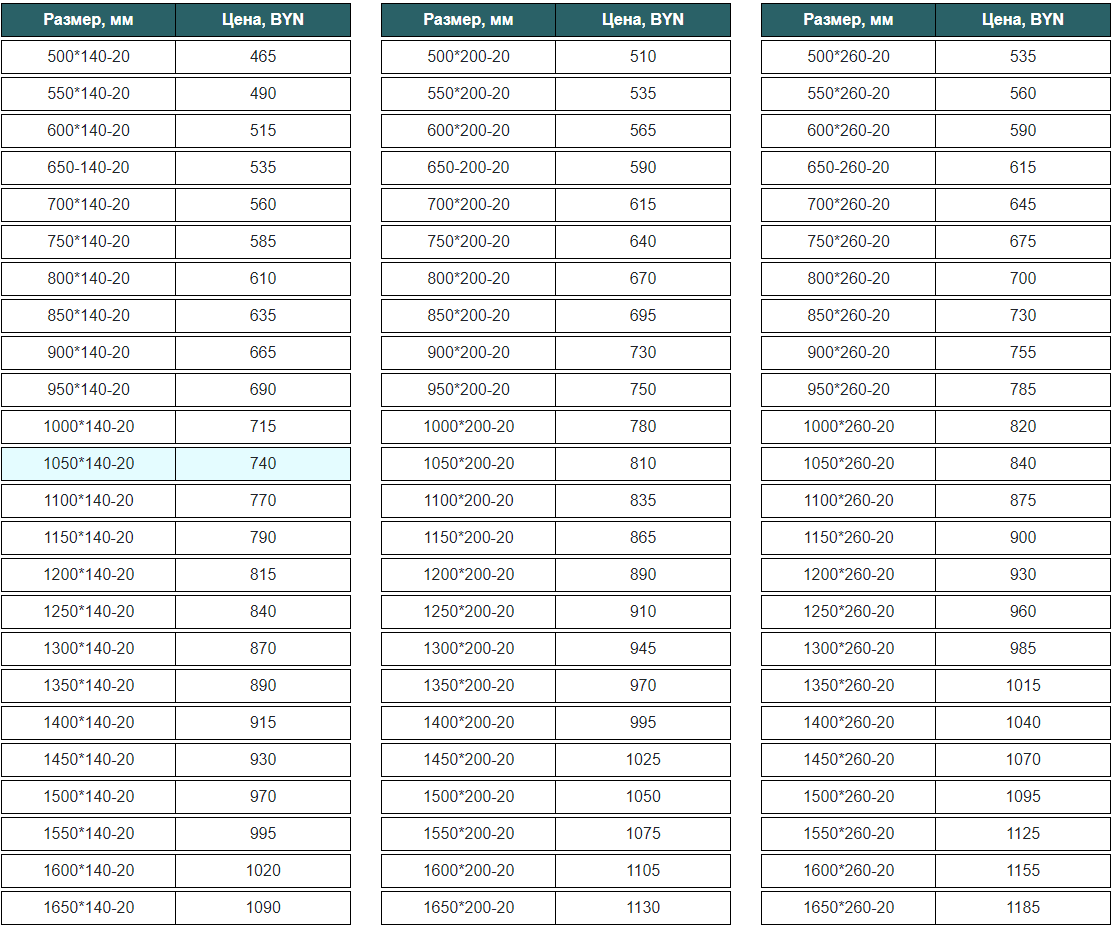Click the size cell 750*260-20
This screenshot has height=928, width=1112.
(x=849, y=242)
